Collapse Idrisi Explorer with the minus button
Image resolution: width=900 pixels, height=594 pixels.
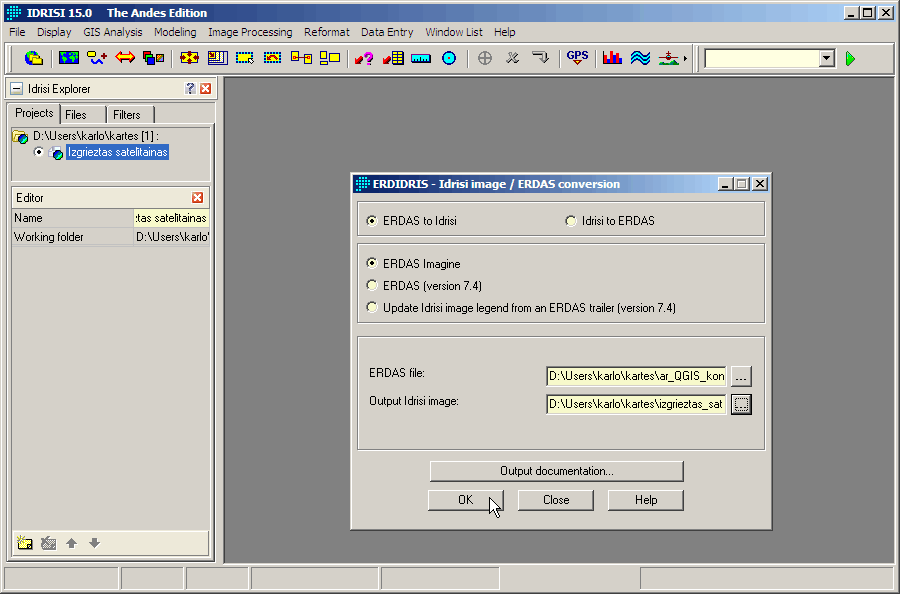tap(17, 88)
